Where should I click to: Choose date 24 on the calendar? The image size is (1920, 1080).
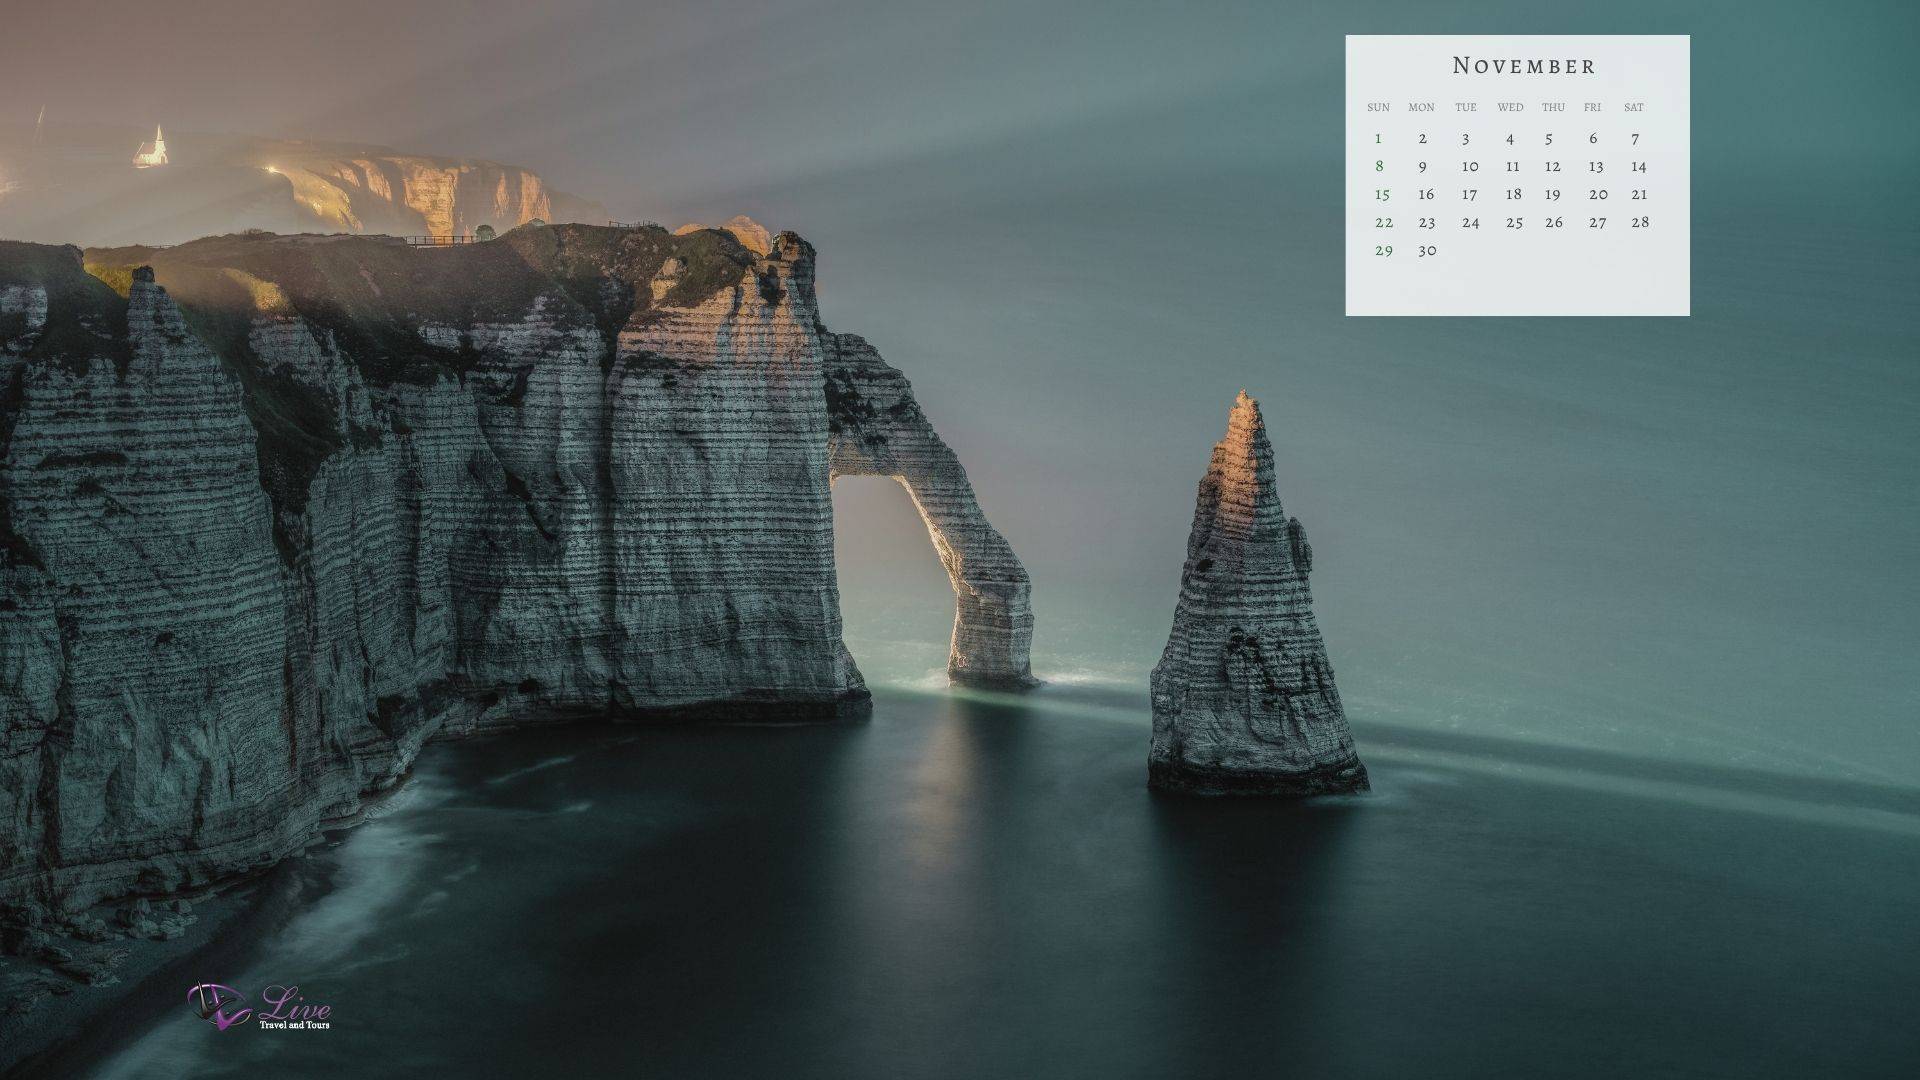[x=1470, y=222]
